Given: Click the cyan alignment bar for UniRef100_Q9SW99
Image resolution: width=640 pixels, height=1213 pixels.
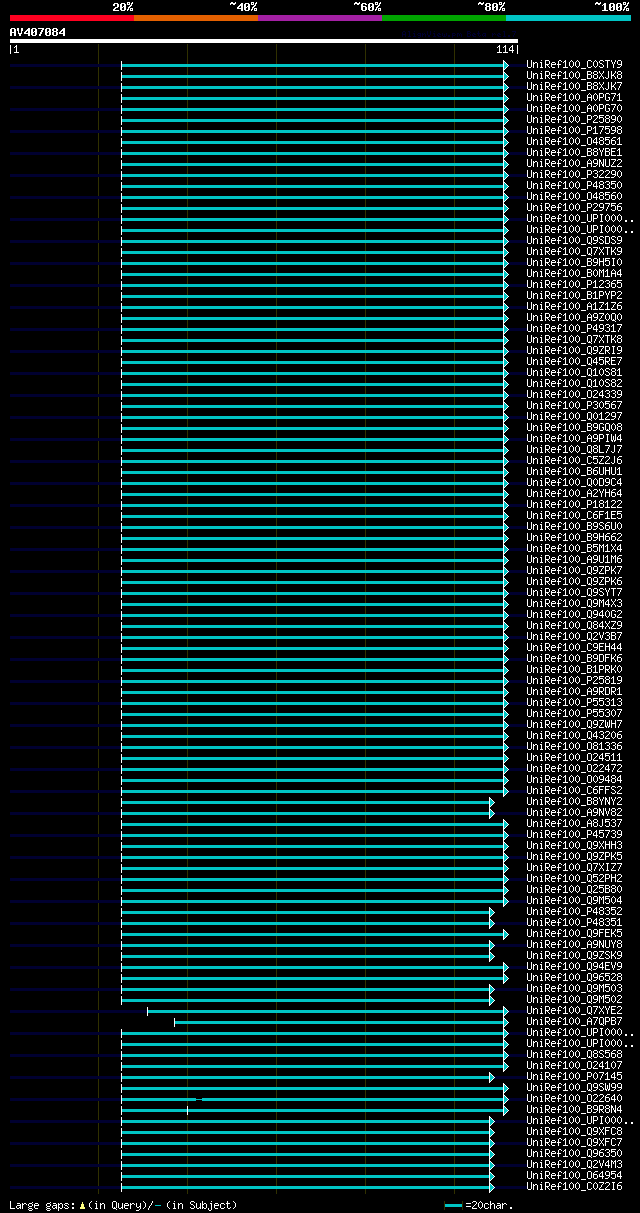Looking at the screenshot, I should (x=315, y=1087).
